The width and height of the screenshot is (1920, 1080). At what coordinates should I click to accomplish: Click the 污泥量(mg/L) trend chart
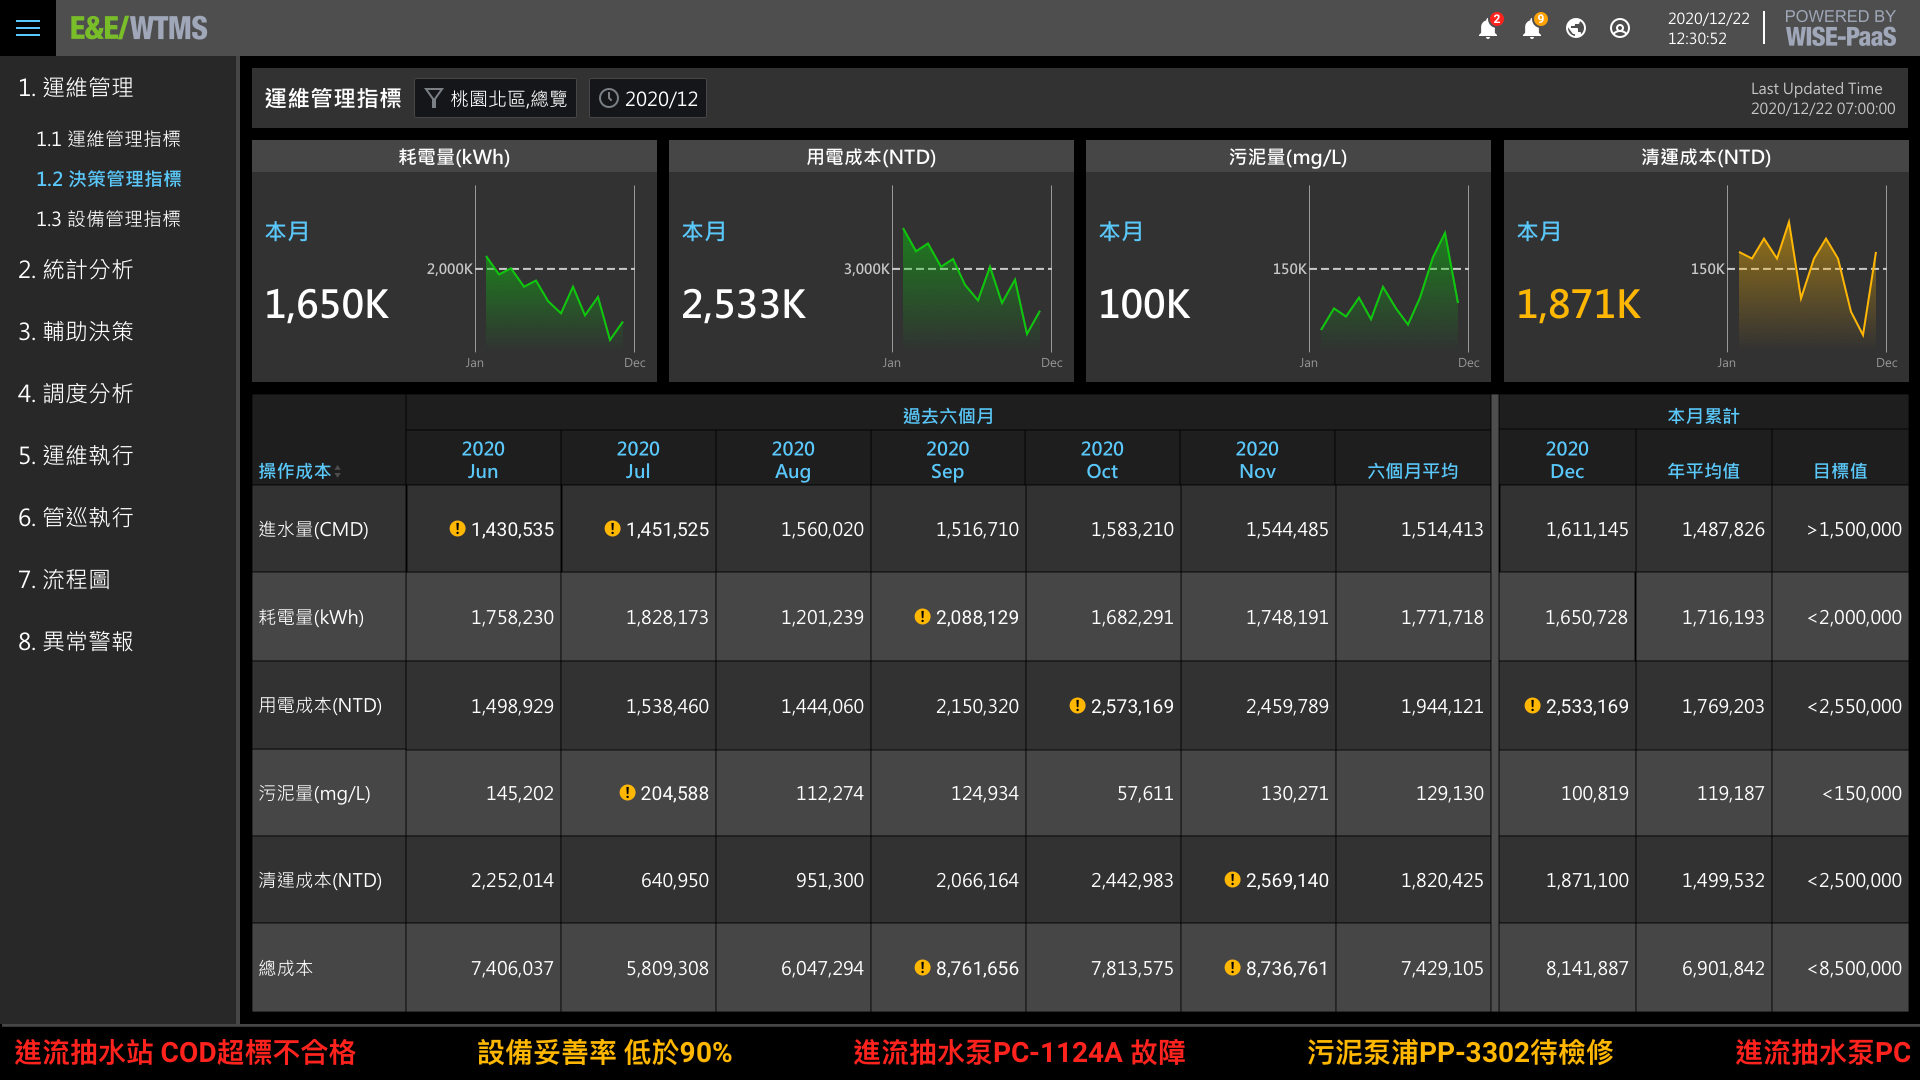(x=1389, y=270)
